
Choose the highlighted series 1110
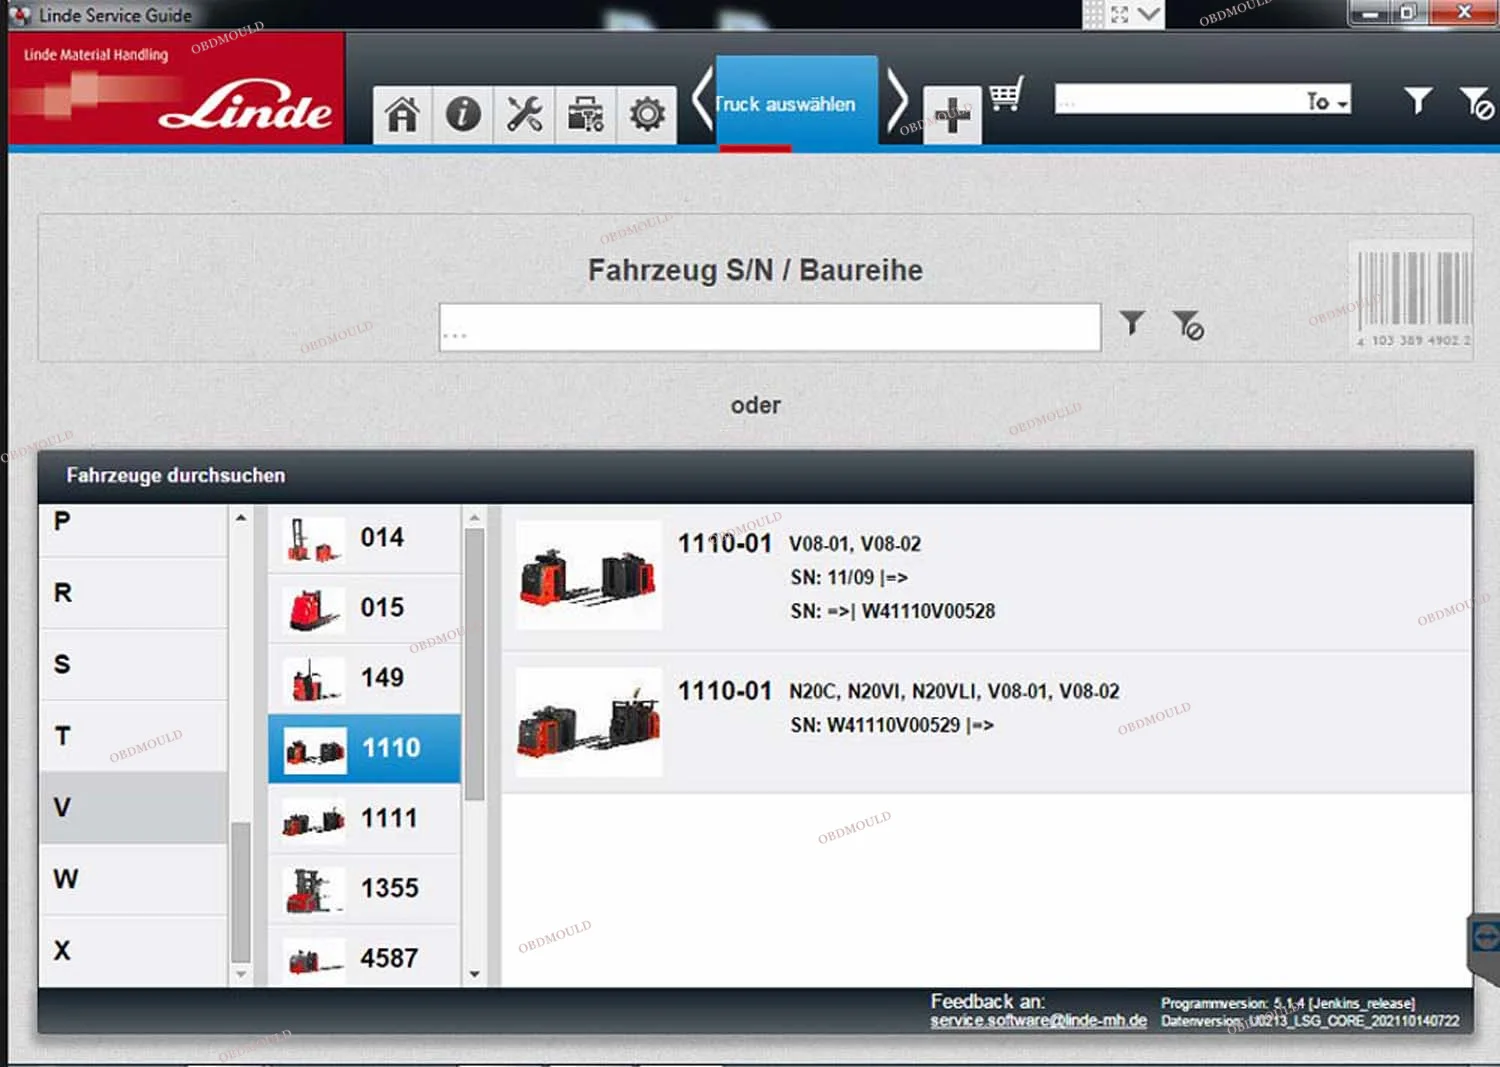364,748
